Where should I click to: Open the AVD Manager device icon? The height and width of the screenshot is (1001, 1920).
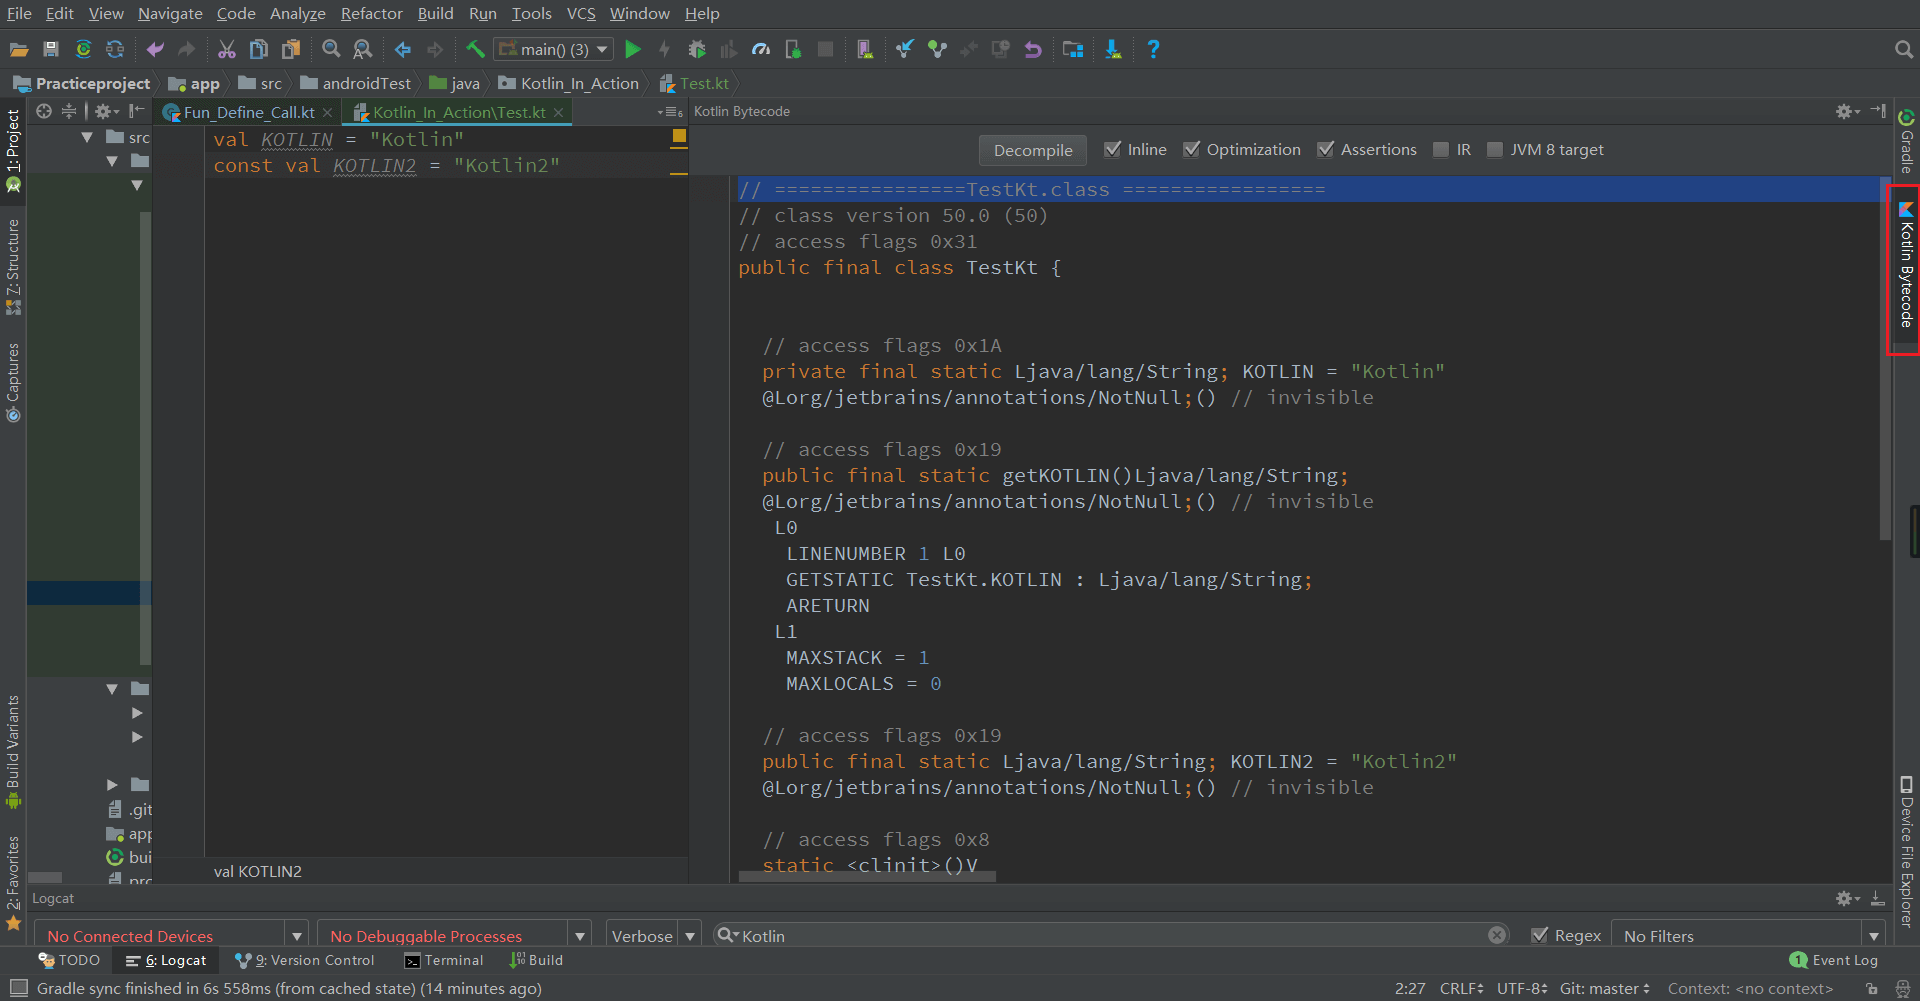(866, 48)
